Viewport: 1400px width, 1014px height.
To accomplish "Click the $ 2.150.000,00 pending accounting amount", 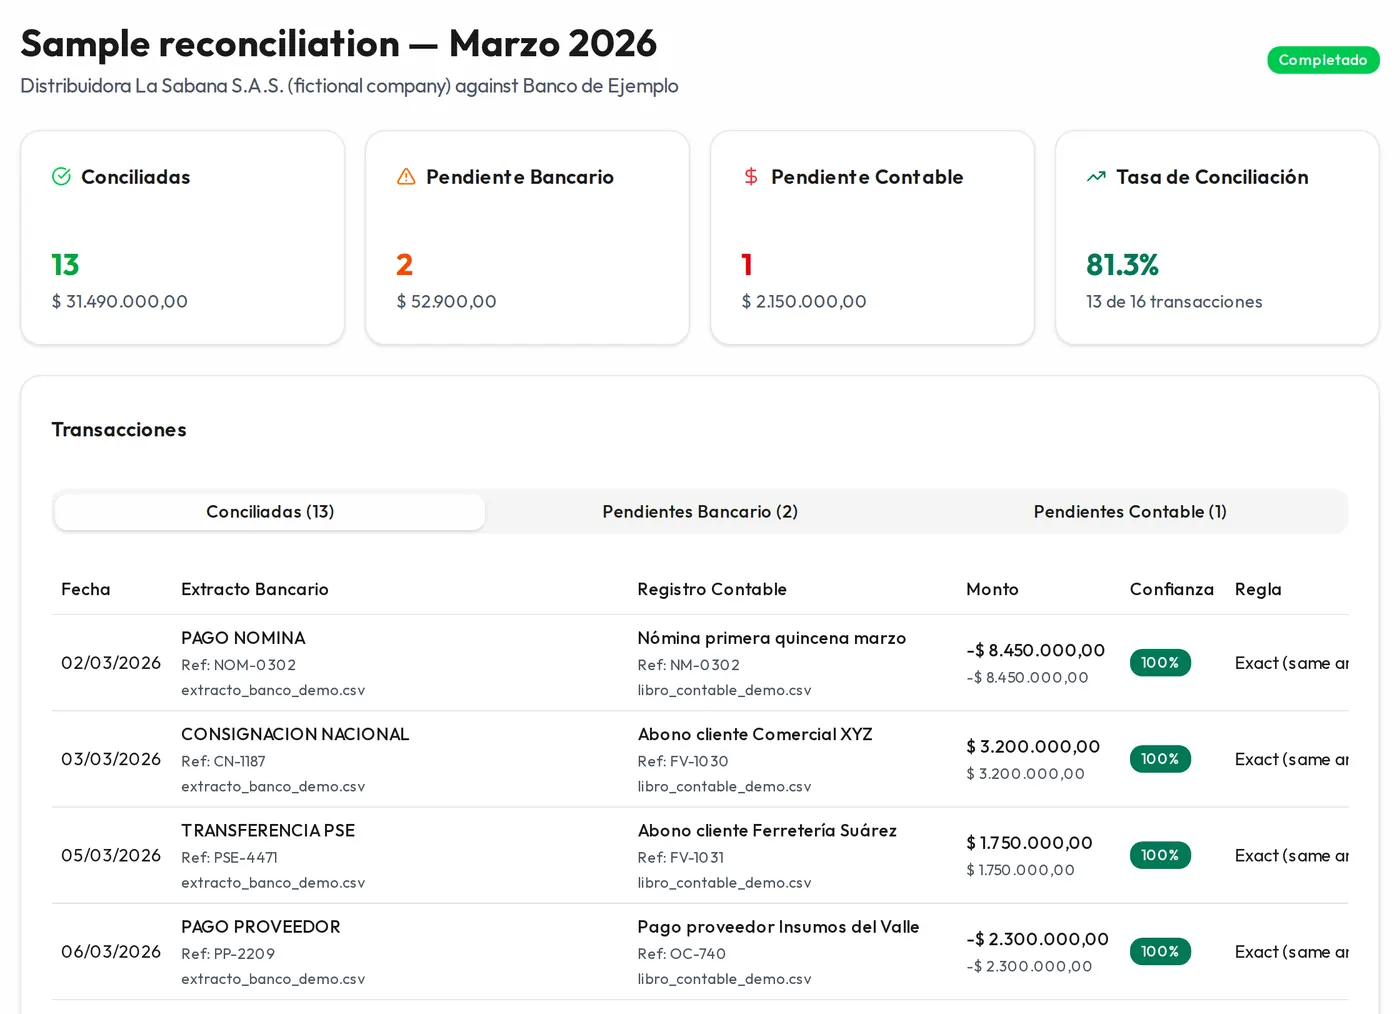I will tap(804, 301).
